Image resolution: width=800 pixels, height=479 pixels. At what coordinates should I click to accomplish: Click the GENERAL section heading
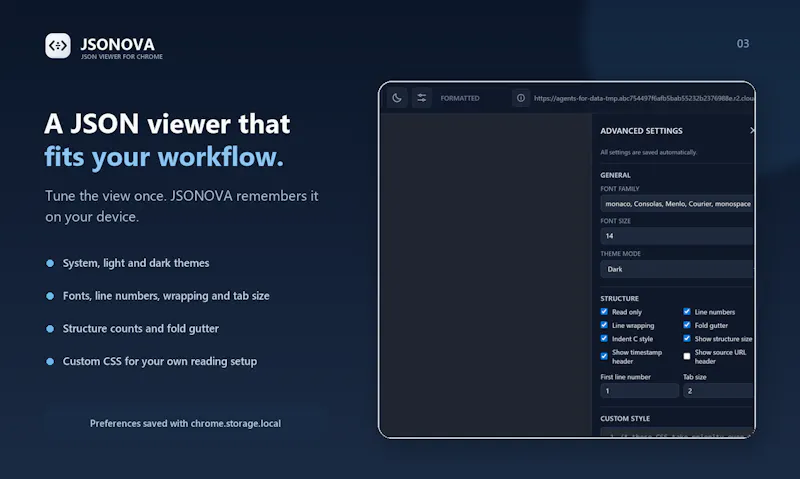tap(615, 175)
